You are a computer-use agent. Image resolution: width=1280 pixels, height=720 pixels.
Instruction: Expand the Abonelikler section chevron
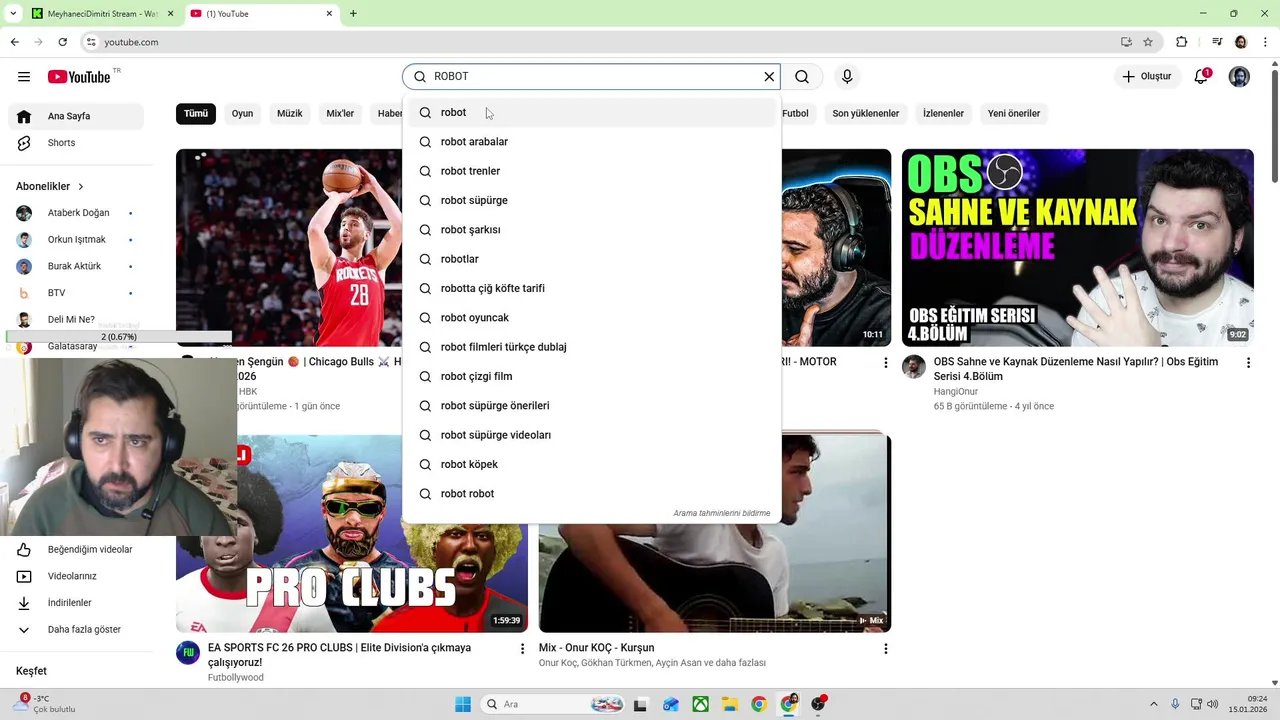[x=81, y=187]
